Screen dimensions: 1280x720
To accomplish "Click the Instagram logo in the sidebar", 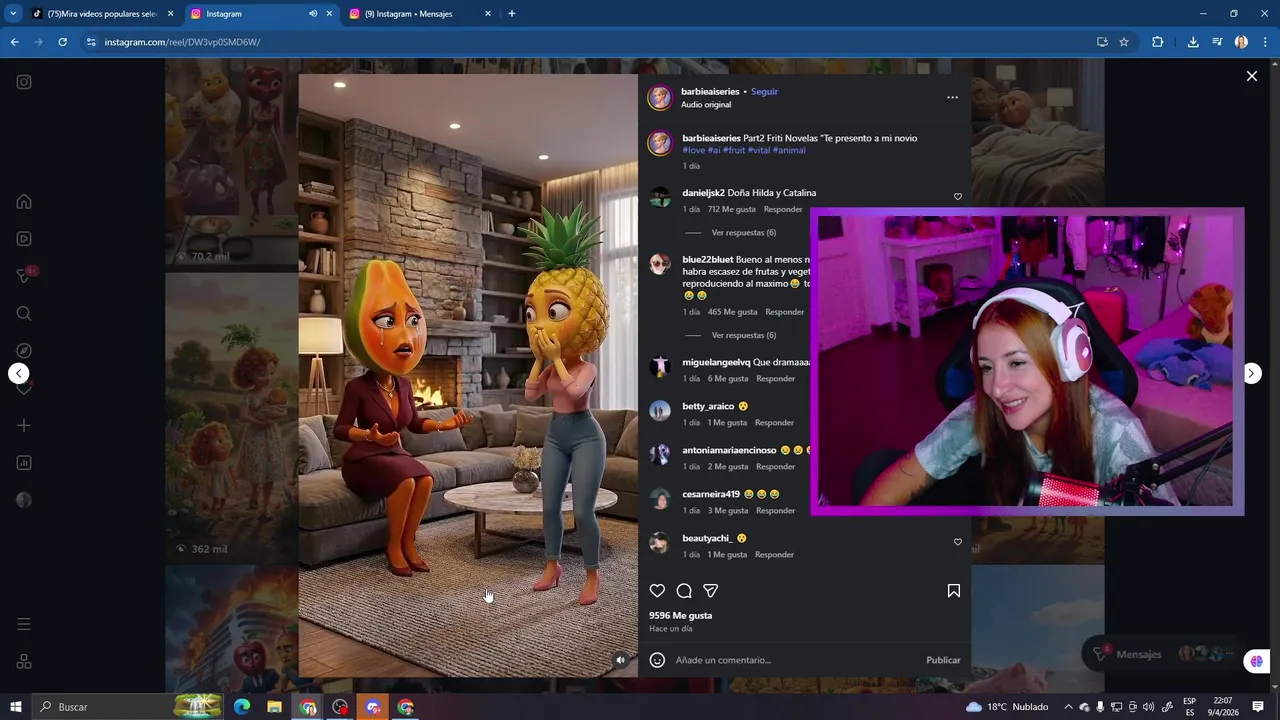I will tap(24, 82).
